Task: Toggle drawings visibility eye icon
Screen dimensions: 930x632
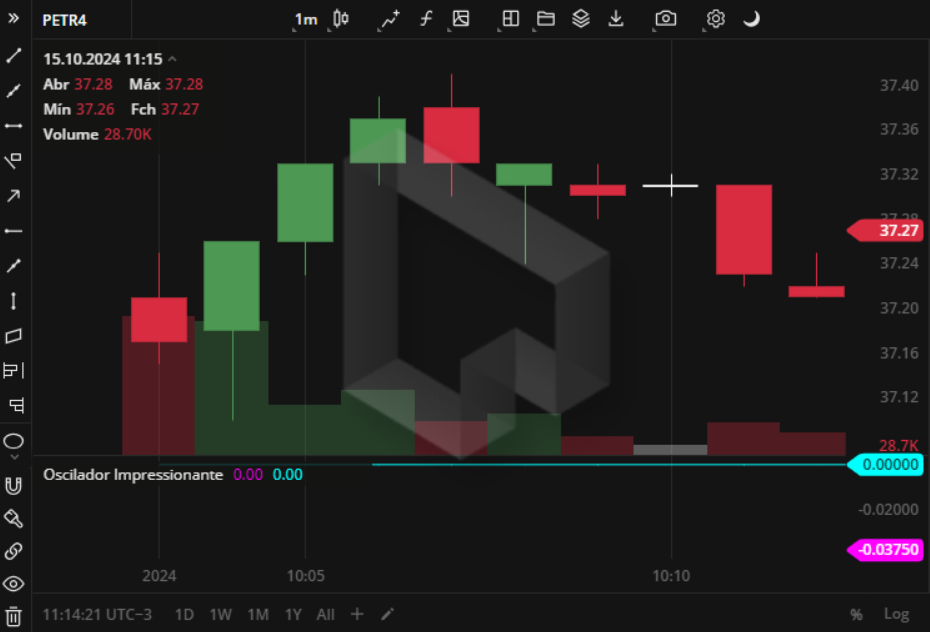Action: 14,584
